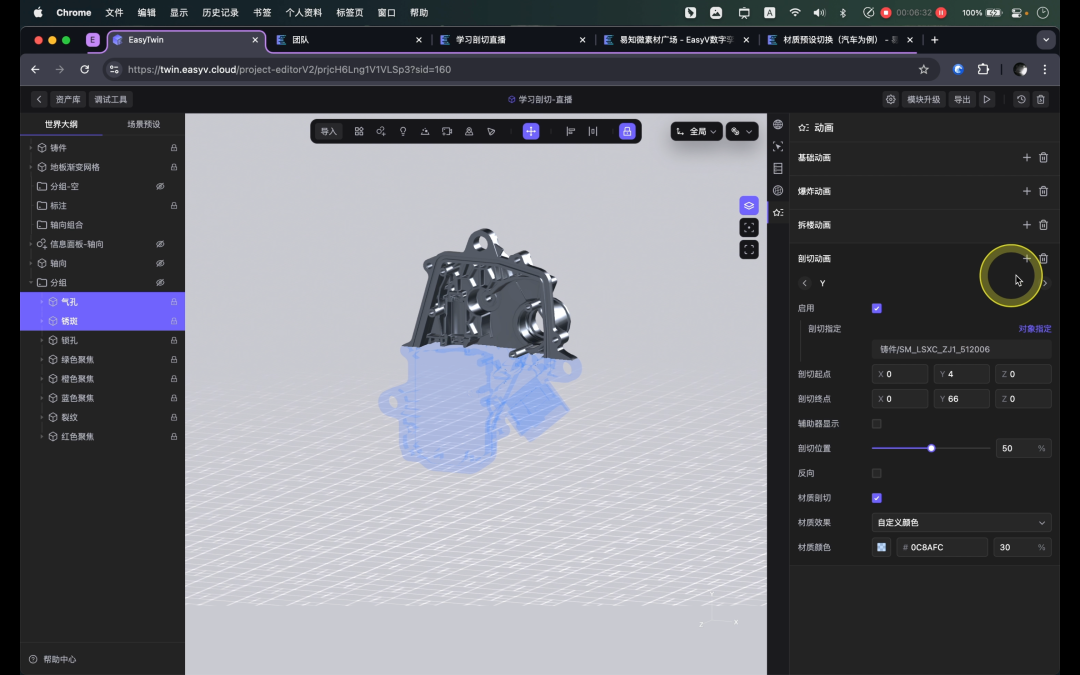Viewport: 1080px width, 675px height.
Task: Click the fullscreen viewport icon
Action: pyautogui.click(x=749, y=249)
